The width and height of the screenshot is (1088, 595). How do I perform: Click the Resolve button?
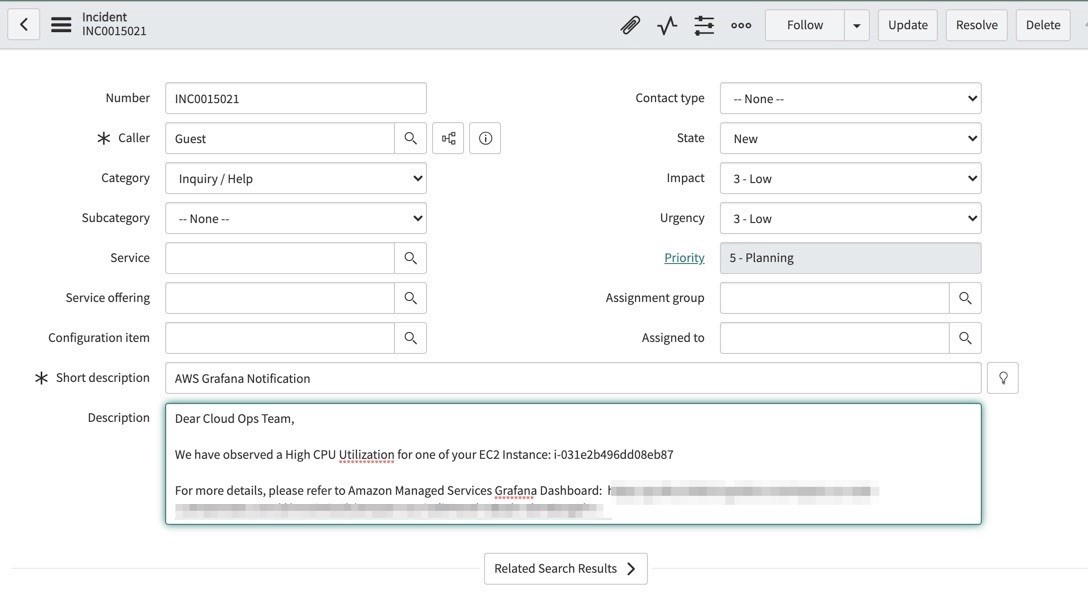[x=976, y=26]
